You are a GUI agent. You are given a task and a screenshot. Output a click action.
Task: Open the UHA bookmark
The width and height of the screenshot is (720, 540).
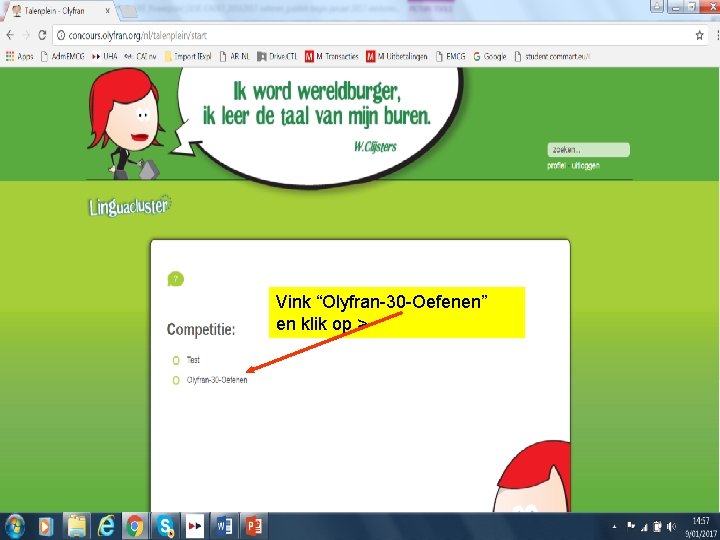point(104,56)
